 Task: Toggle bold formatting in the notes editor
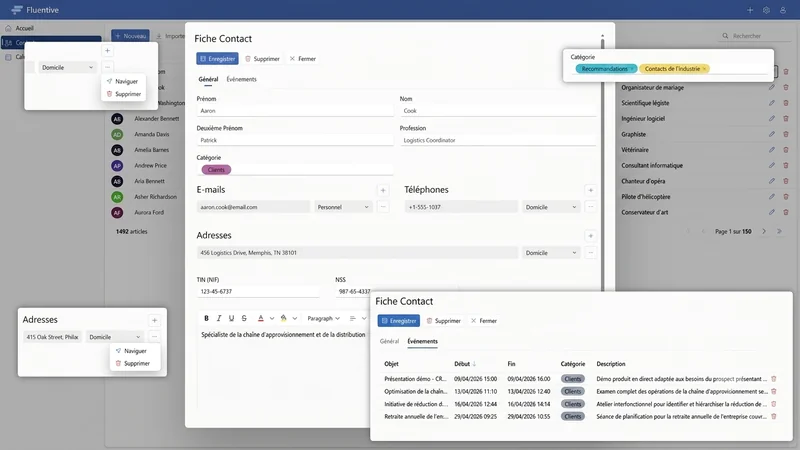click(206, 318)
